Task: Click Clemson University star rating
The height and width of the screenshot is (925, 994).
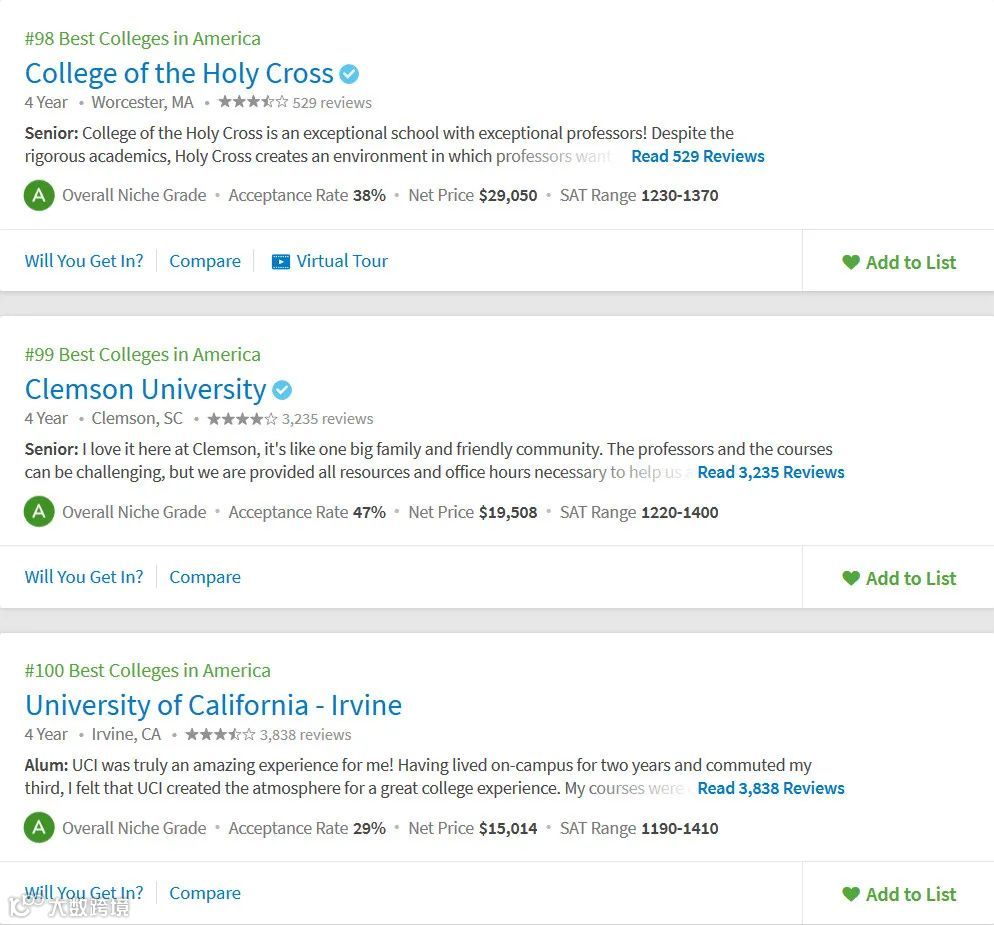Action: click(x=242, y=419)
